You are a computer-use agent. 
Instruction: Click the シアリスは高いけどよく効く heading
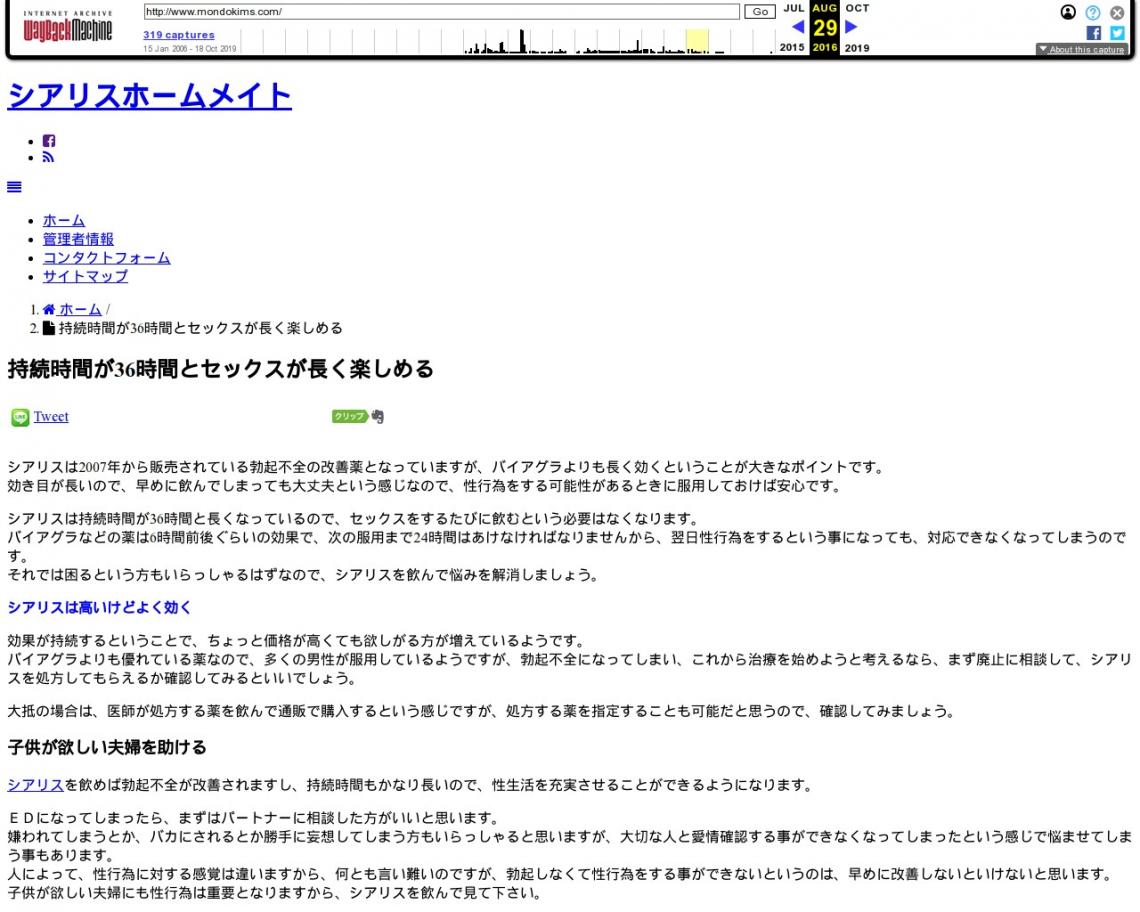(100, 608)
